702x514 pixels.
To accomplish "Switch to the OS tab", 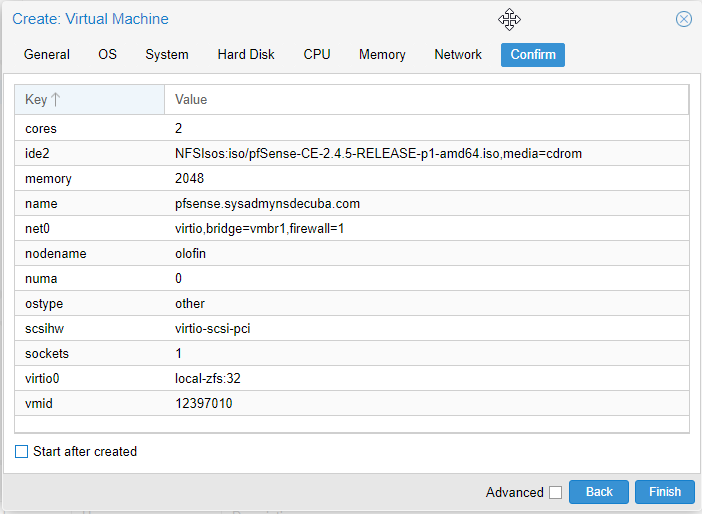I will (107, 55).
